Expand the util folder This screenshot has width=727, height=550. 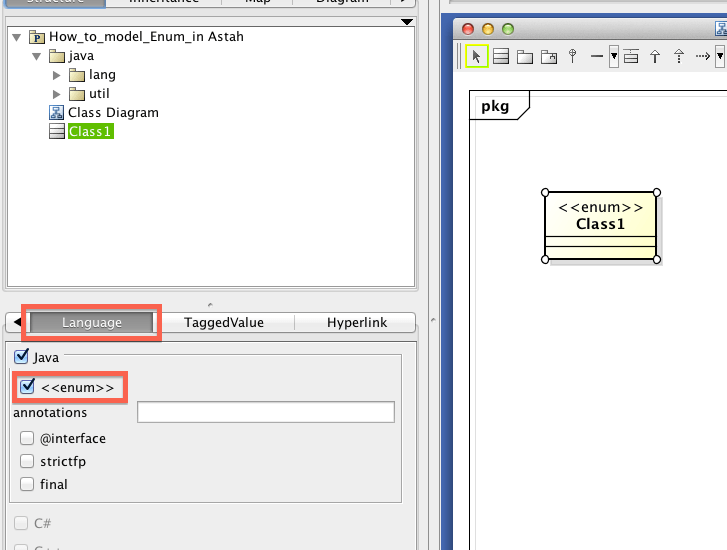click(x=57, y=94)
